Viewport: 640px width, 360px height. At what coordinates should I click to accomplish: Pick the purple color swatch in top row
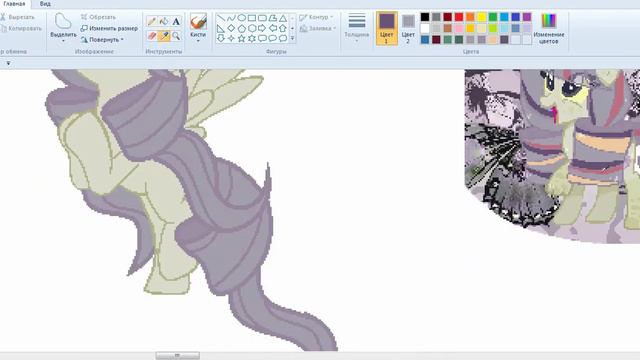[527, 17]
